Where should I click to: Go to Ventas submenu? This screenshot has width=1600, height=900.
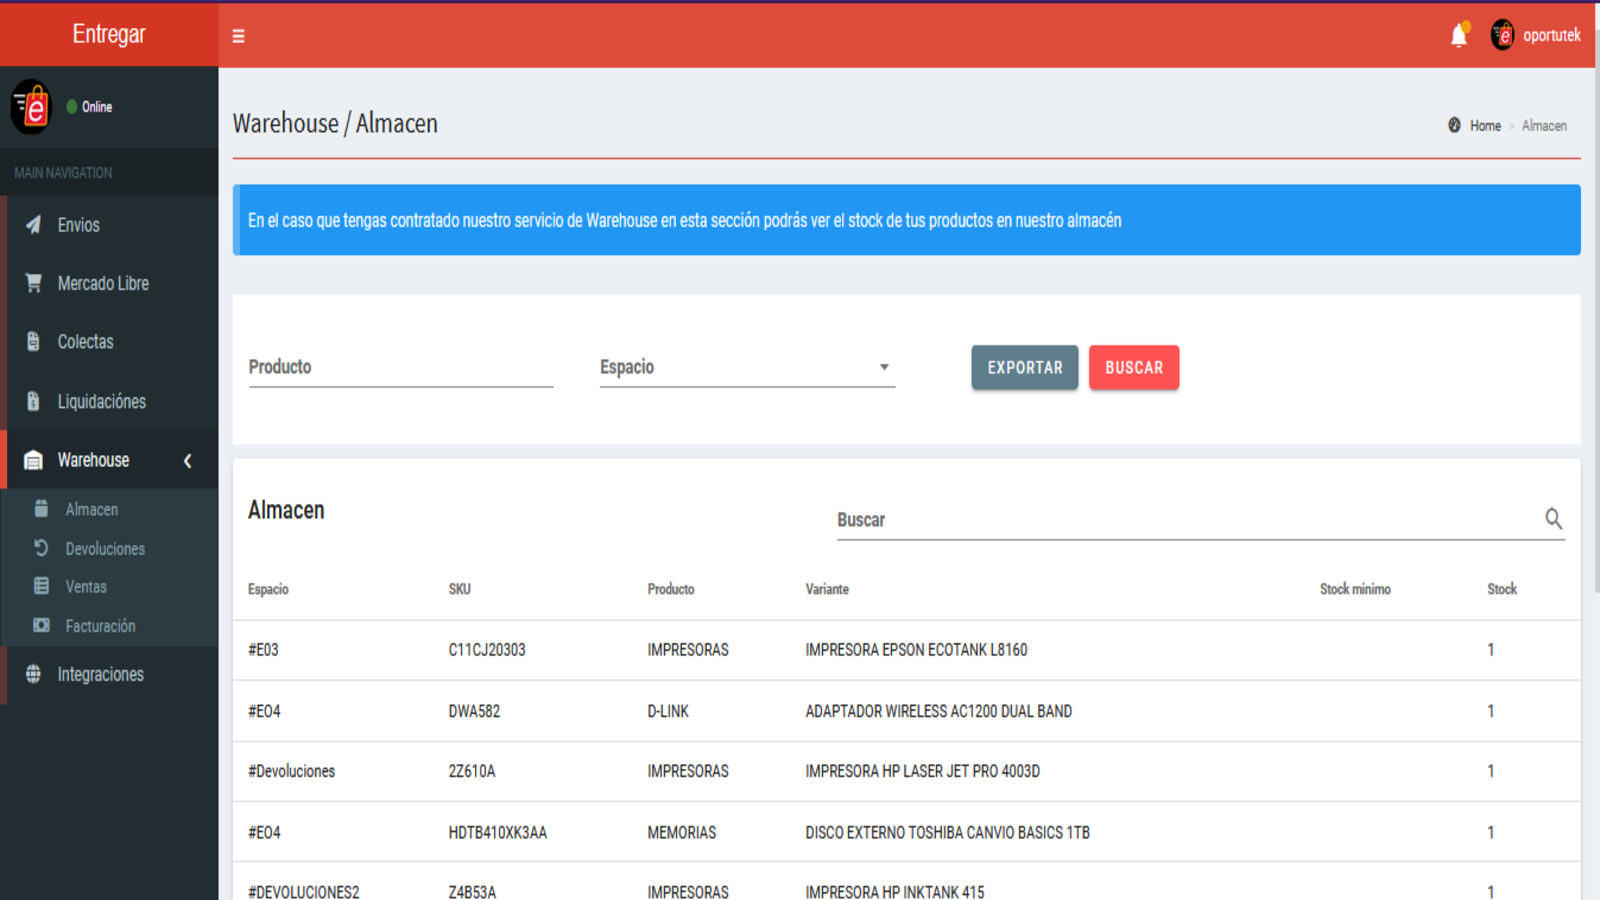(x=86, y=587)
